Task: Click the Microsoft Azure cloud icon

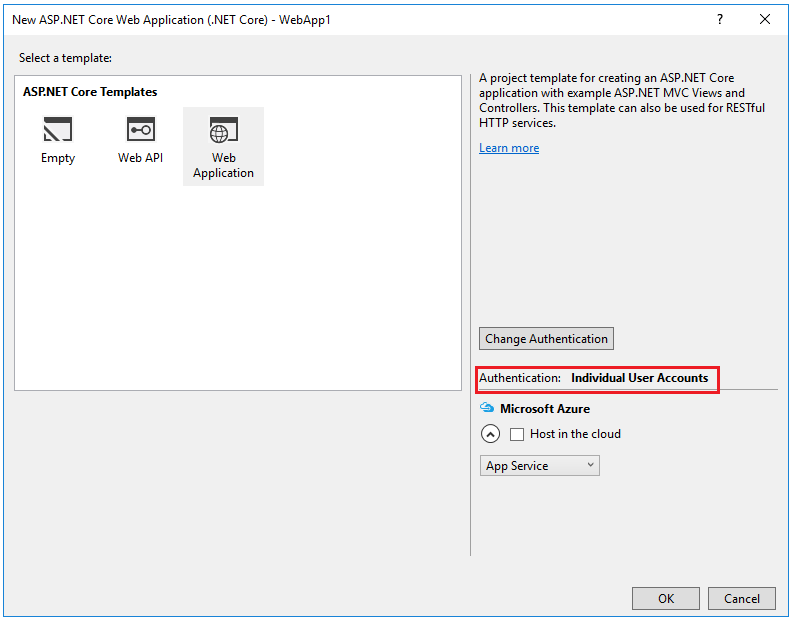Action: point(487,408)
